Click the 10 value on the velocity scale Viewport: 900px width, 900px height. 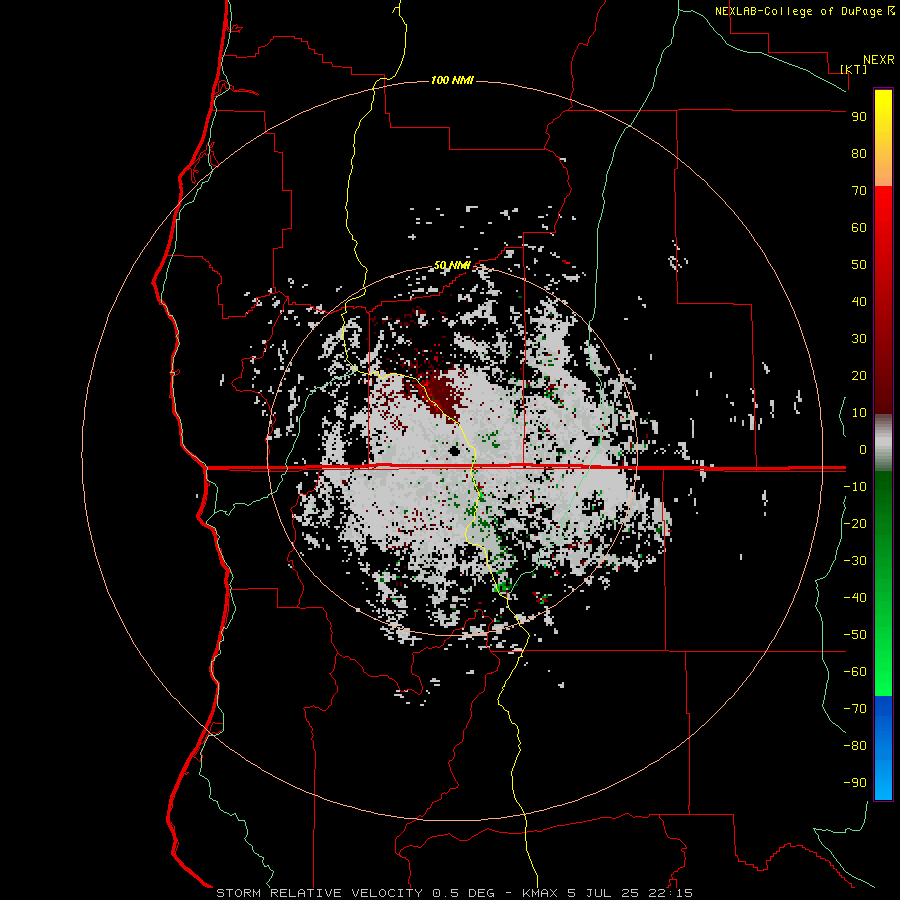click(x=859, y=413)
